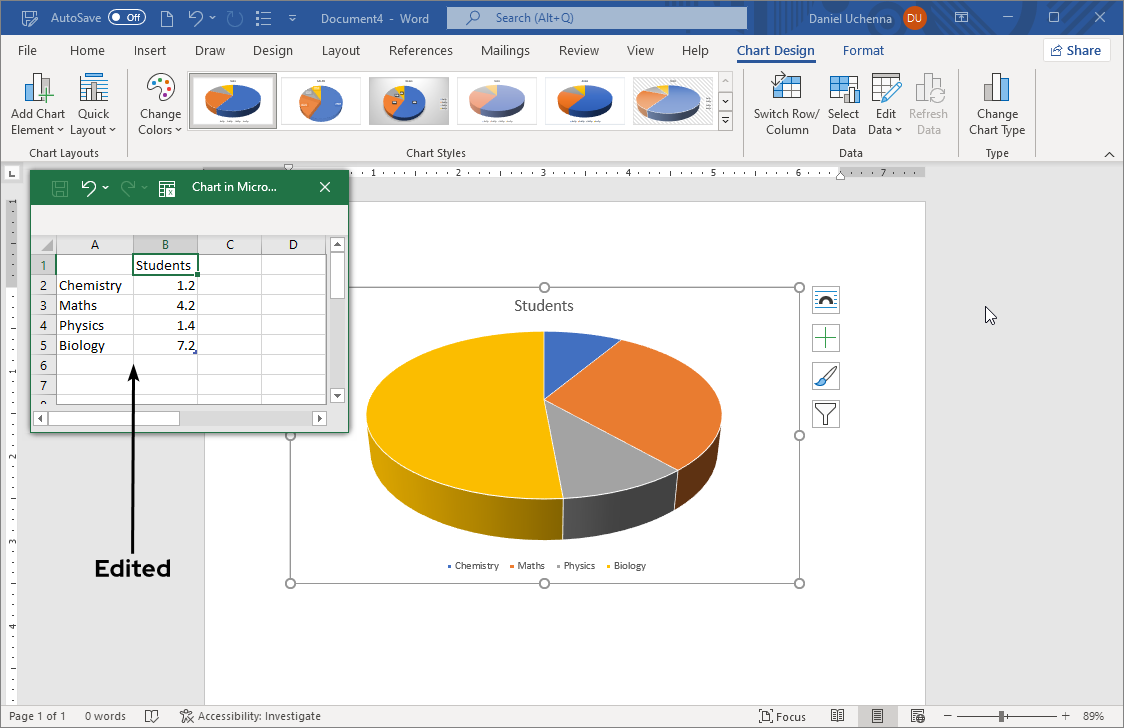Screen dimensions: 1124x728
Task: Open the Chart Styles gallery More arrow
Action: (x=724, y=120)
